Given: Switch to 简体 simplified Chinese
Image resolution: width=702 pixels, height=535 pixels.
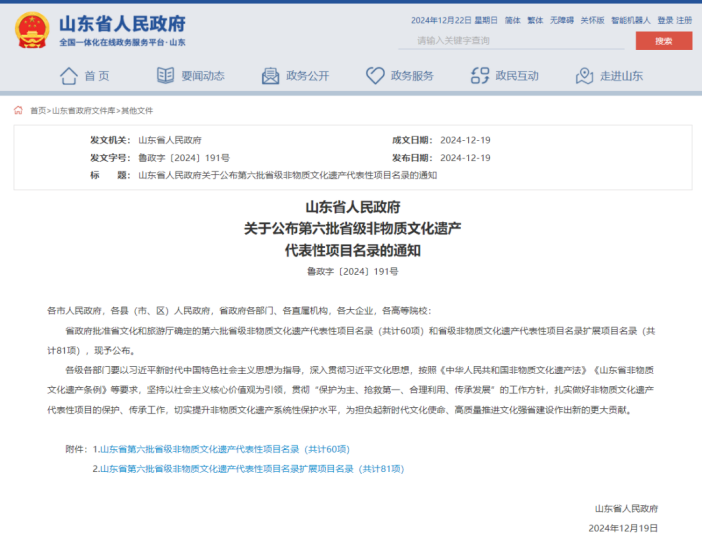Looking at the screenshot, I should click(x=512, y=20).
